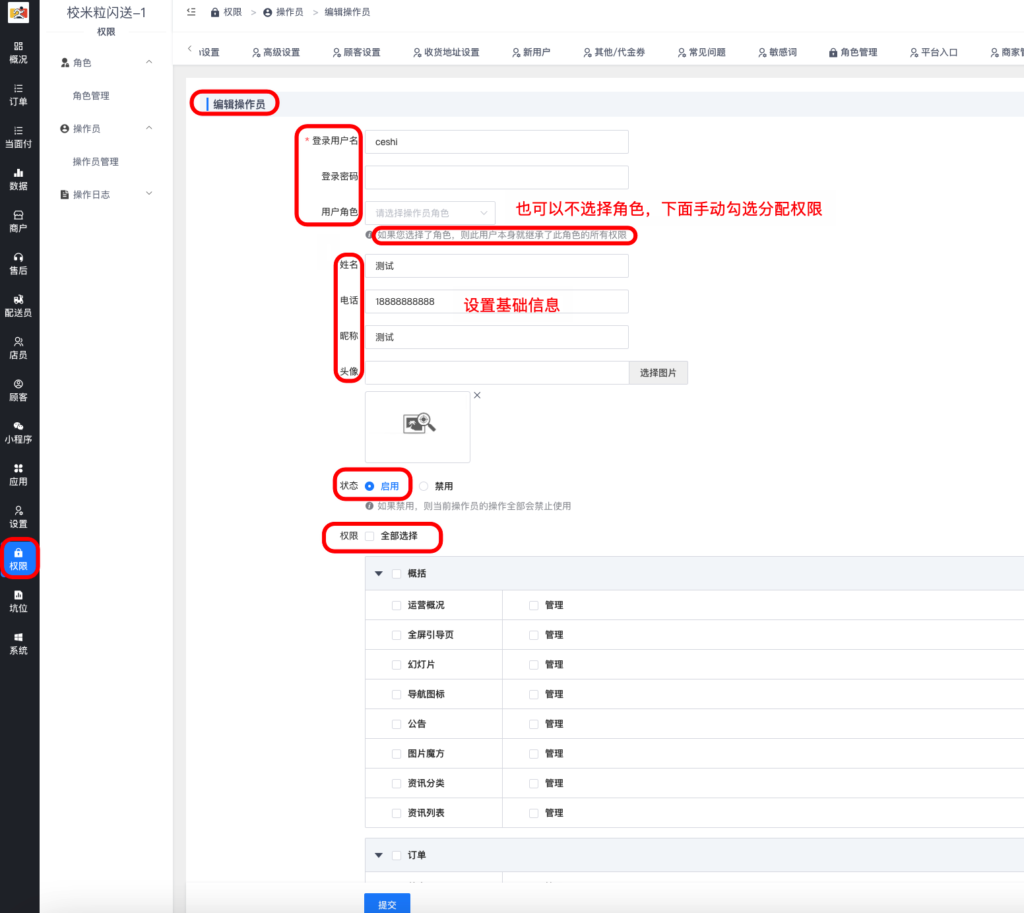Collapse the 概括 permission group

point(380,573)
